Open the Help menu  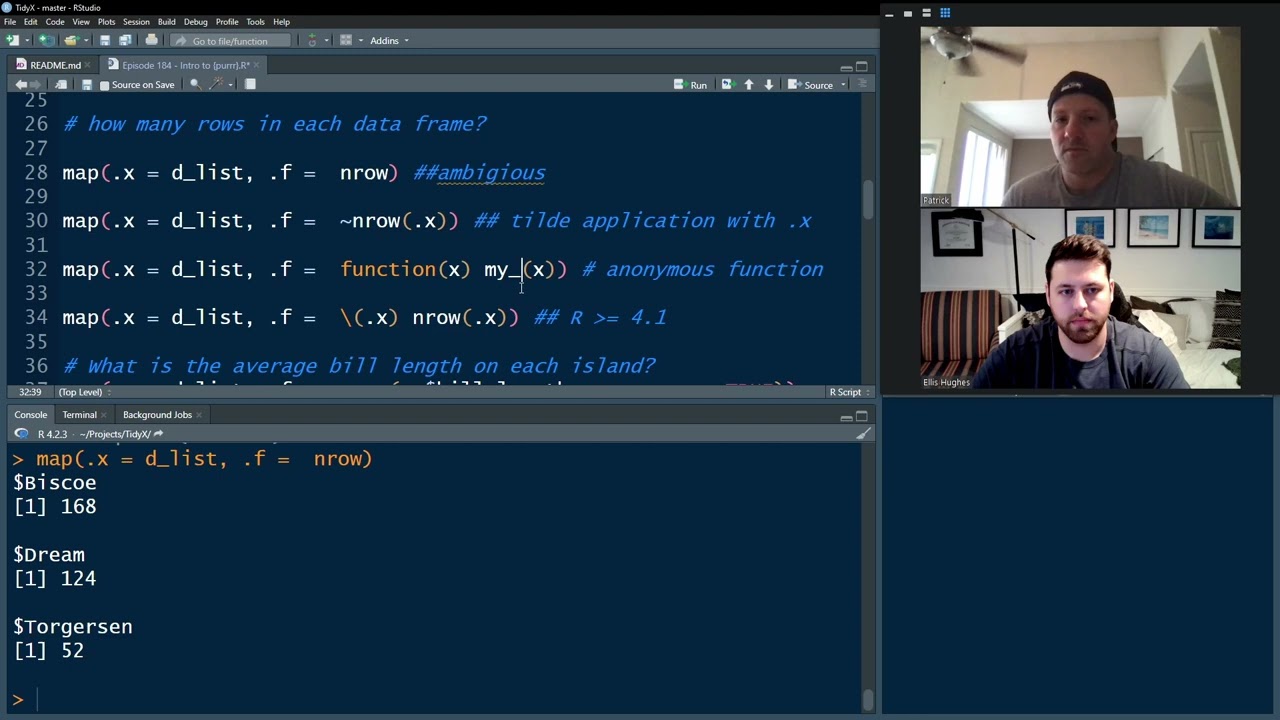[281, 22]
